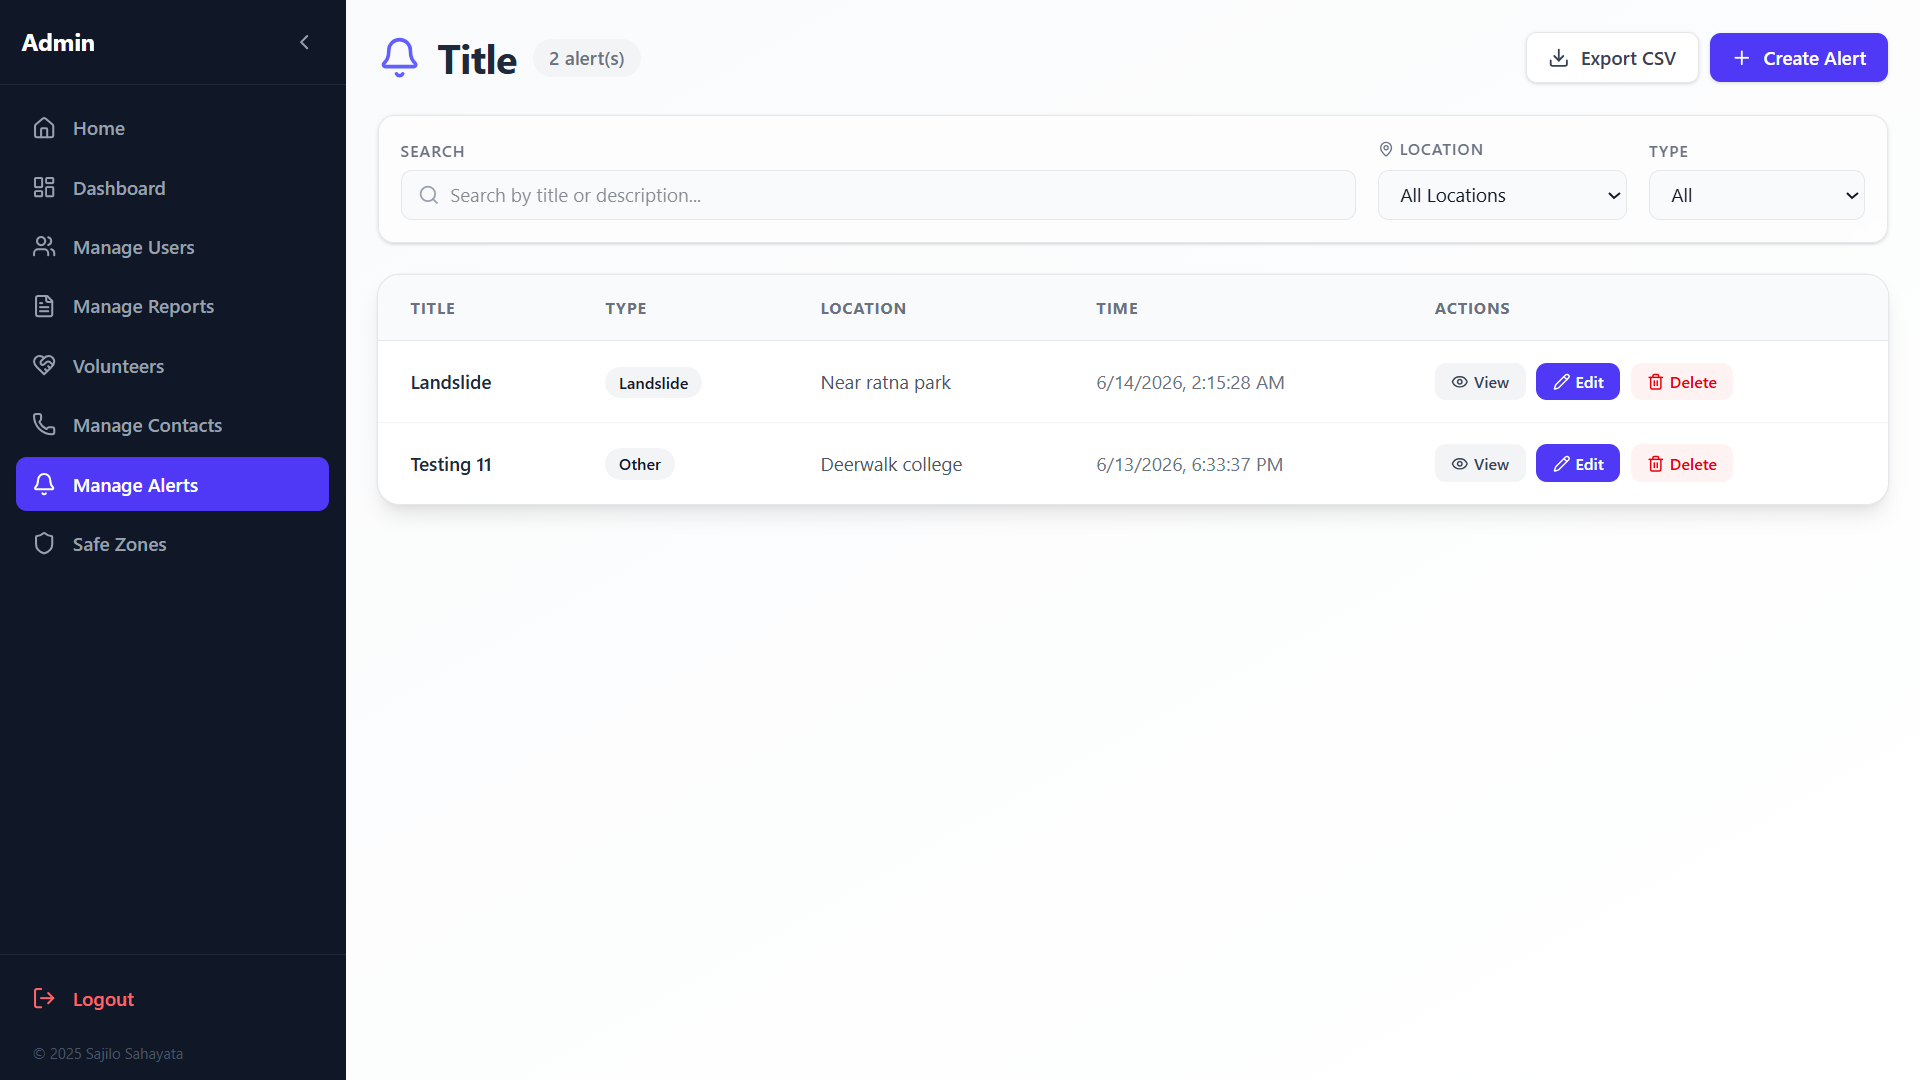
Task: Edit the Testing 11 alert
Action: pos(1577,464)
